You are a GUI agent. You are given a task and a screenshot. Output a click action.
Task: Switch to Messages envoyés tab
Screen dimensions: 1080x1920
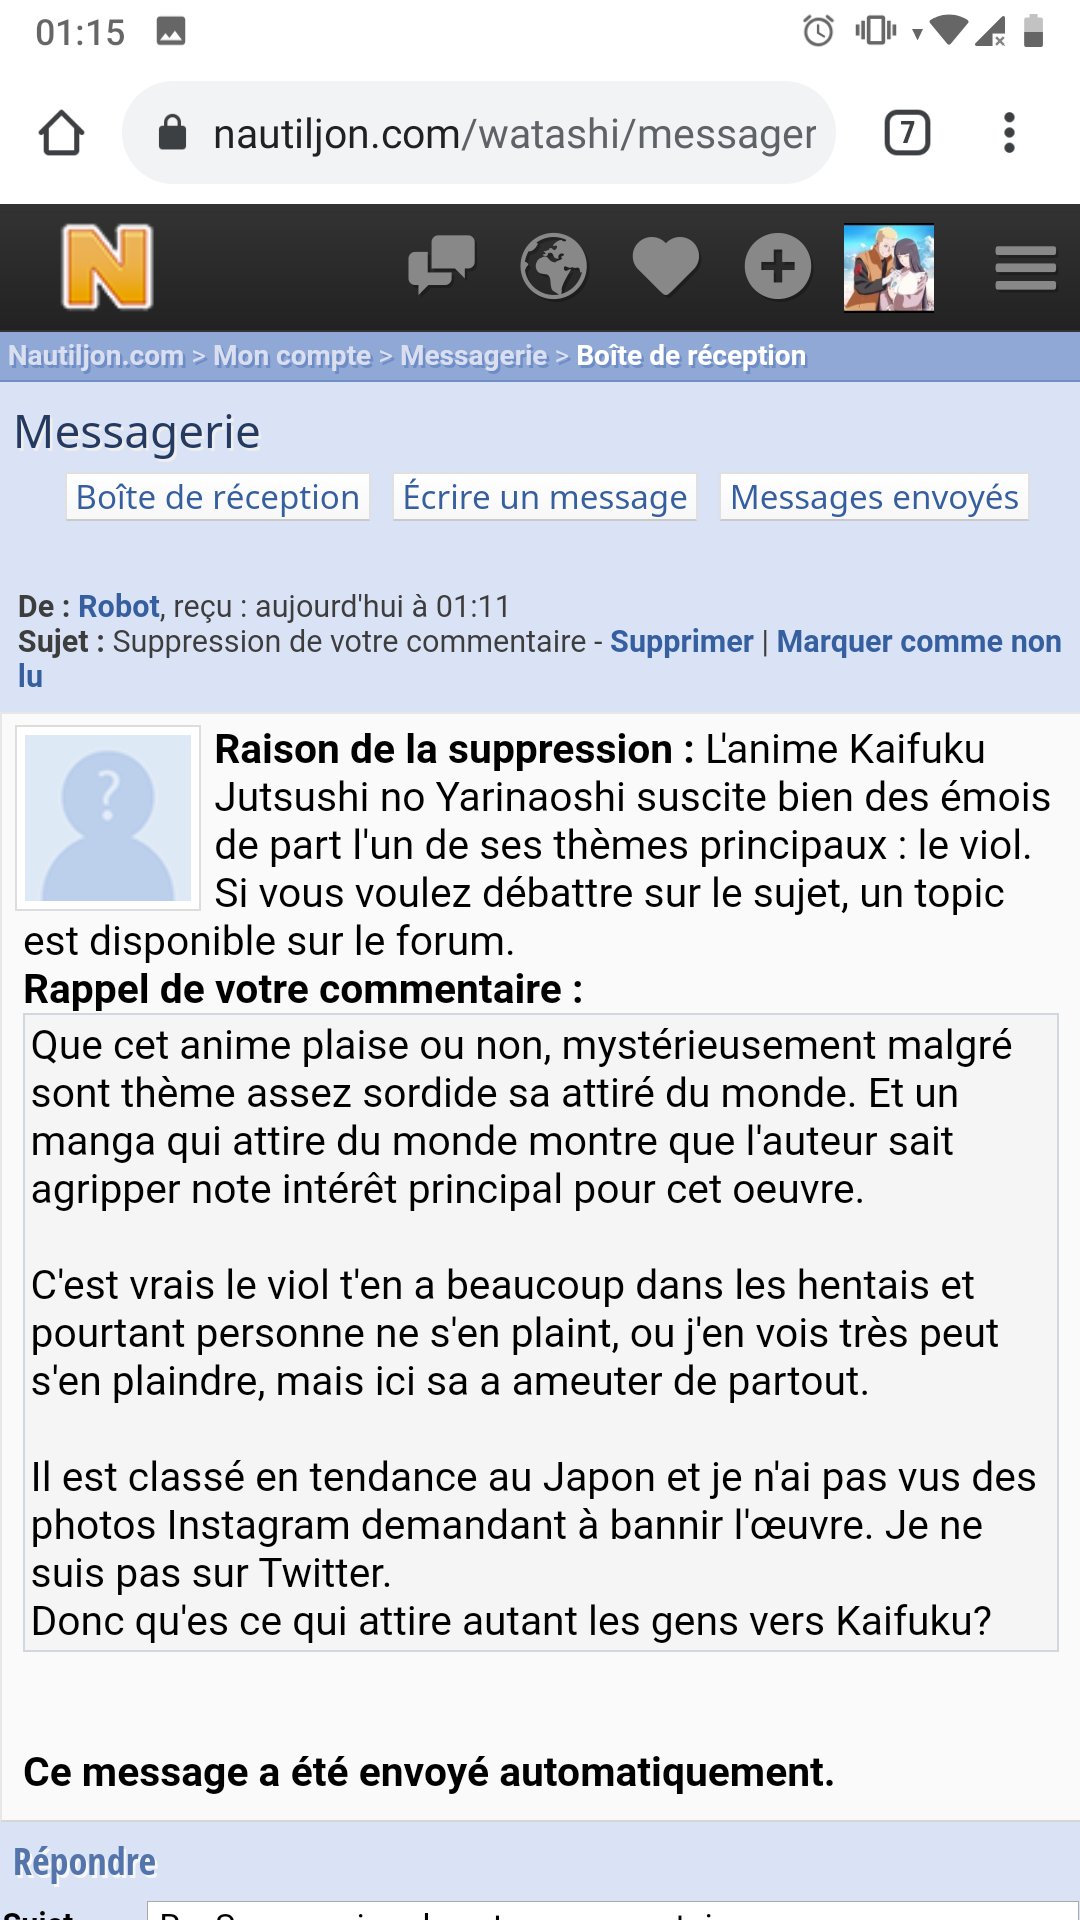[x=874, y=497]
